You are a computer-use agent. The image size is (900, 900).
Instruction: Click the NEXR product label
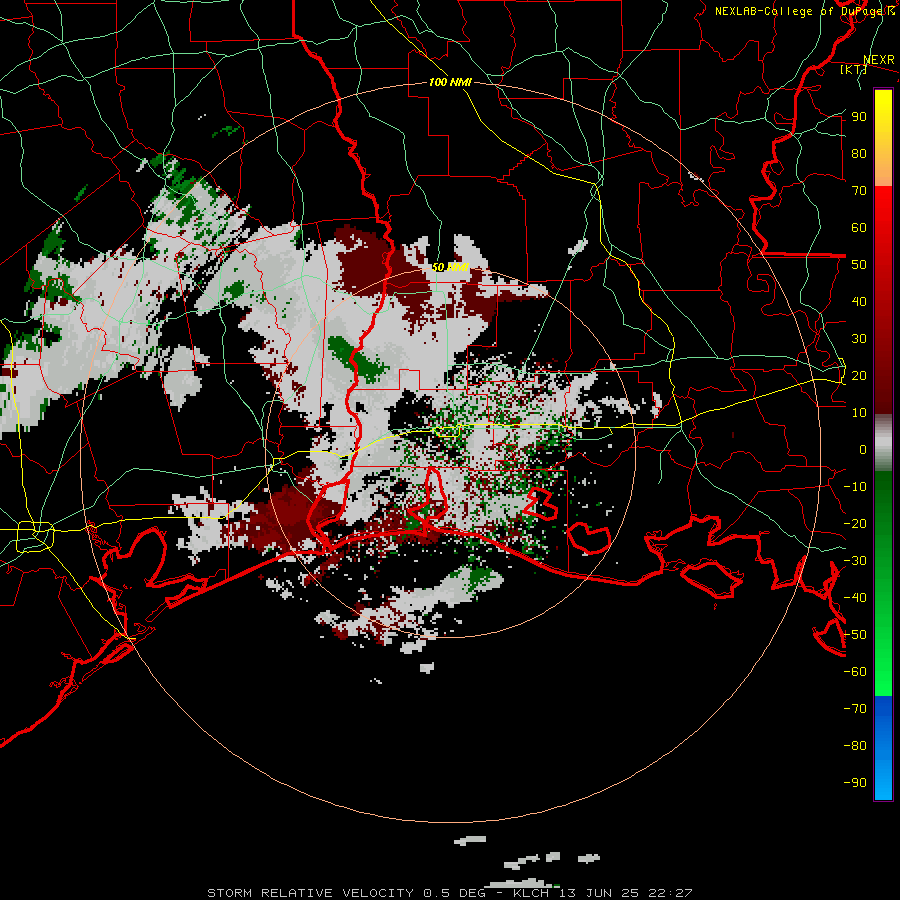tap(879, 60)
